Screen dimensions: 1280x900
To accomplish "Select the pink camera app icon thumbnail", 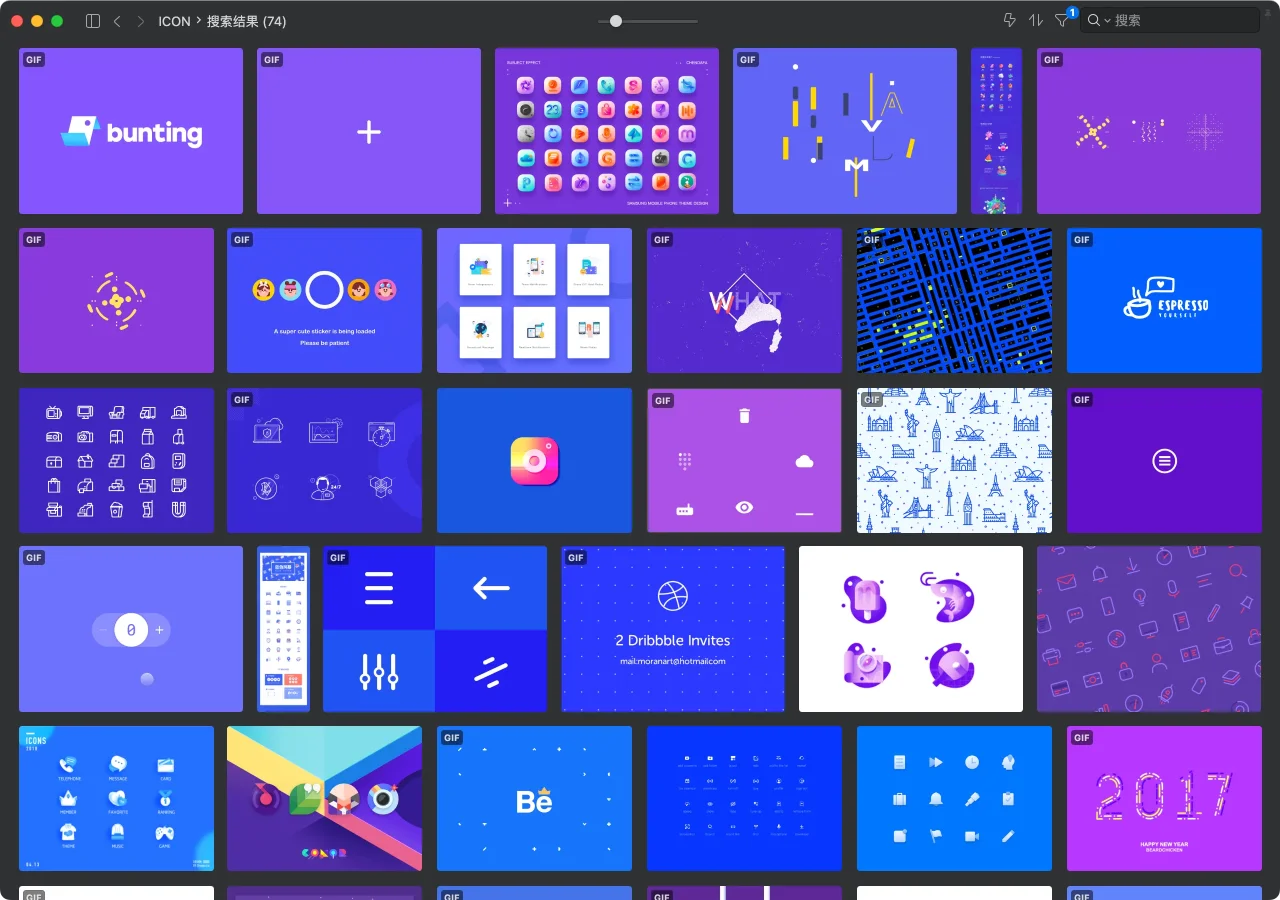I will 534,460.
